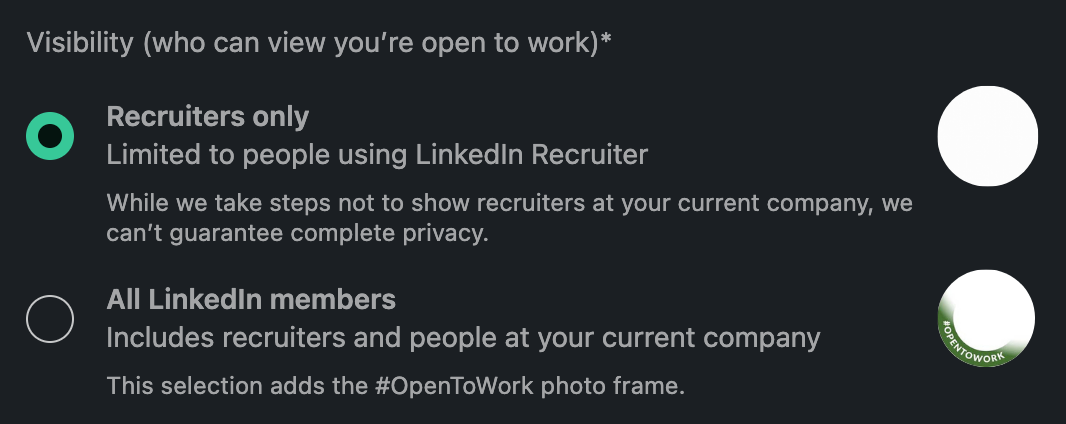Click the "All LinkedIn members" bold label
Image resolution: width=1066 pixels, height=424 pixels.
[x=251, y=299]
